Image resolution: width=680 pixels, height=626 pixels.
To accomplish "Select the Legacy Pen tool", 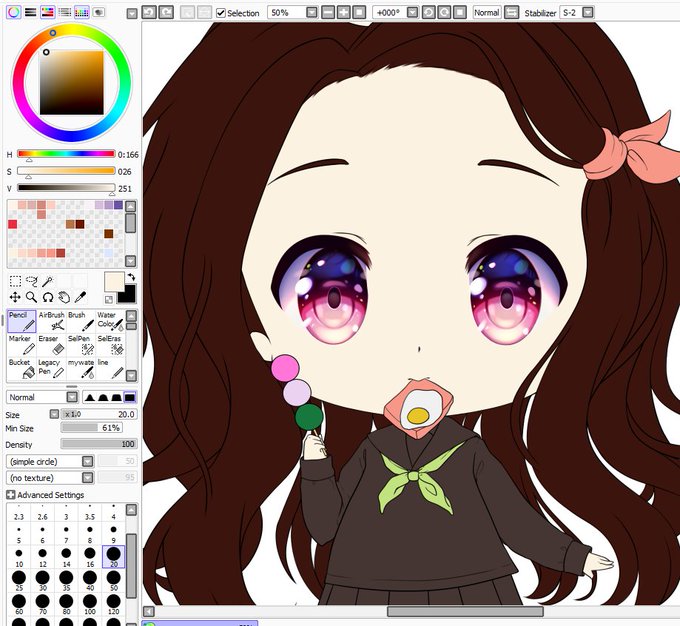I will [x=51, y=368].
